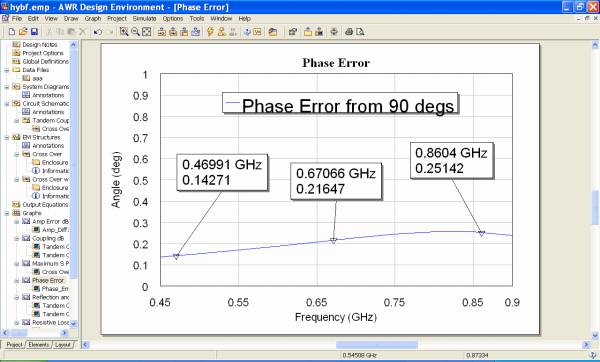This screenshot has width=600, height=362.
Task: Collapse the Graphs tree node
Action: [x=7, y=213]
